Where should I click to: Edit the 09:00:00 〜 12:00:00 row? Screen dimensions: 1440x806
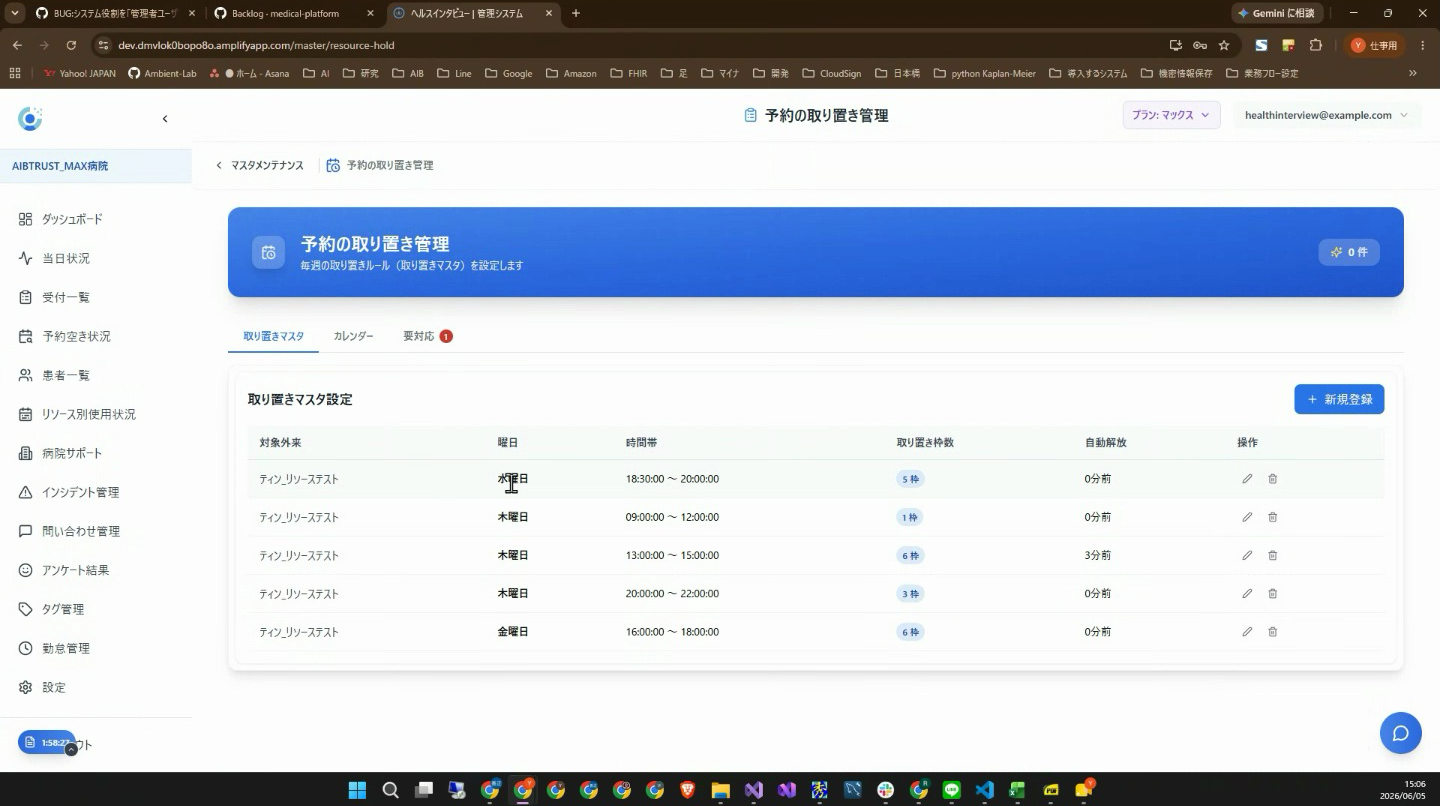click(1247, 517)
